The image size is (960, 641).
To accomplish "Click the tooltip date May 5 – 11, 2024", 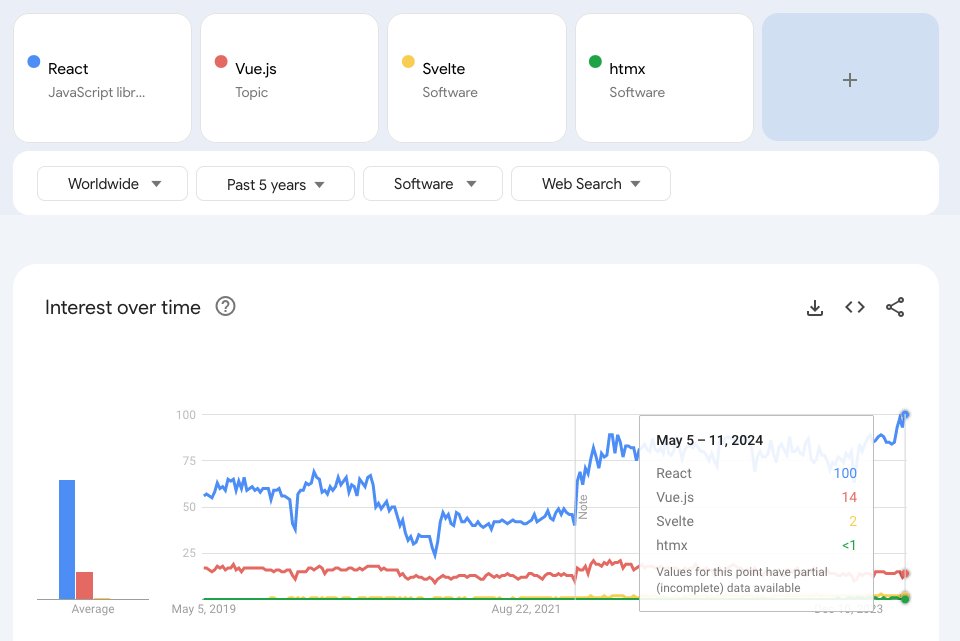I will [x=709, y=440].
